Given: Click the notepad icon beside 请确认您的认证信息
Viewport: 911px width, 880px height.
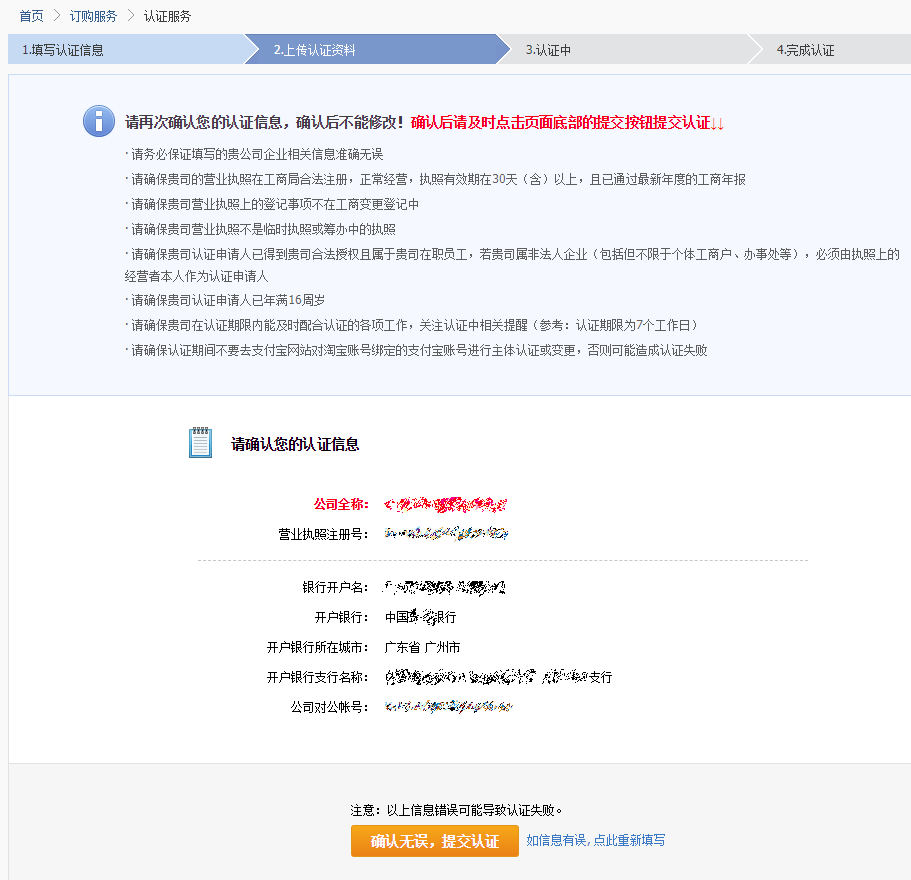Looking at the screenshot, I should pos(200,443).
